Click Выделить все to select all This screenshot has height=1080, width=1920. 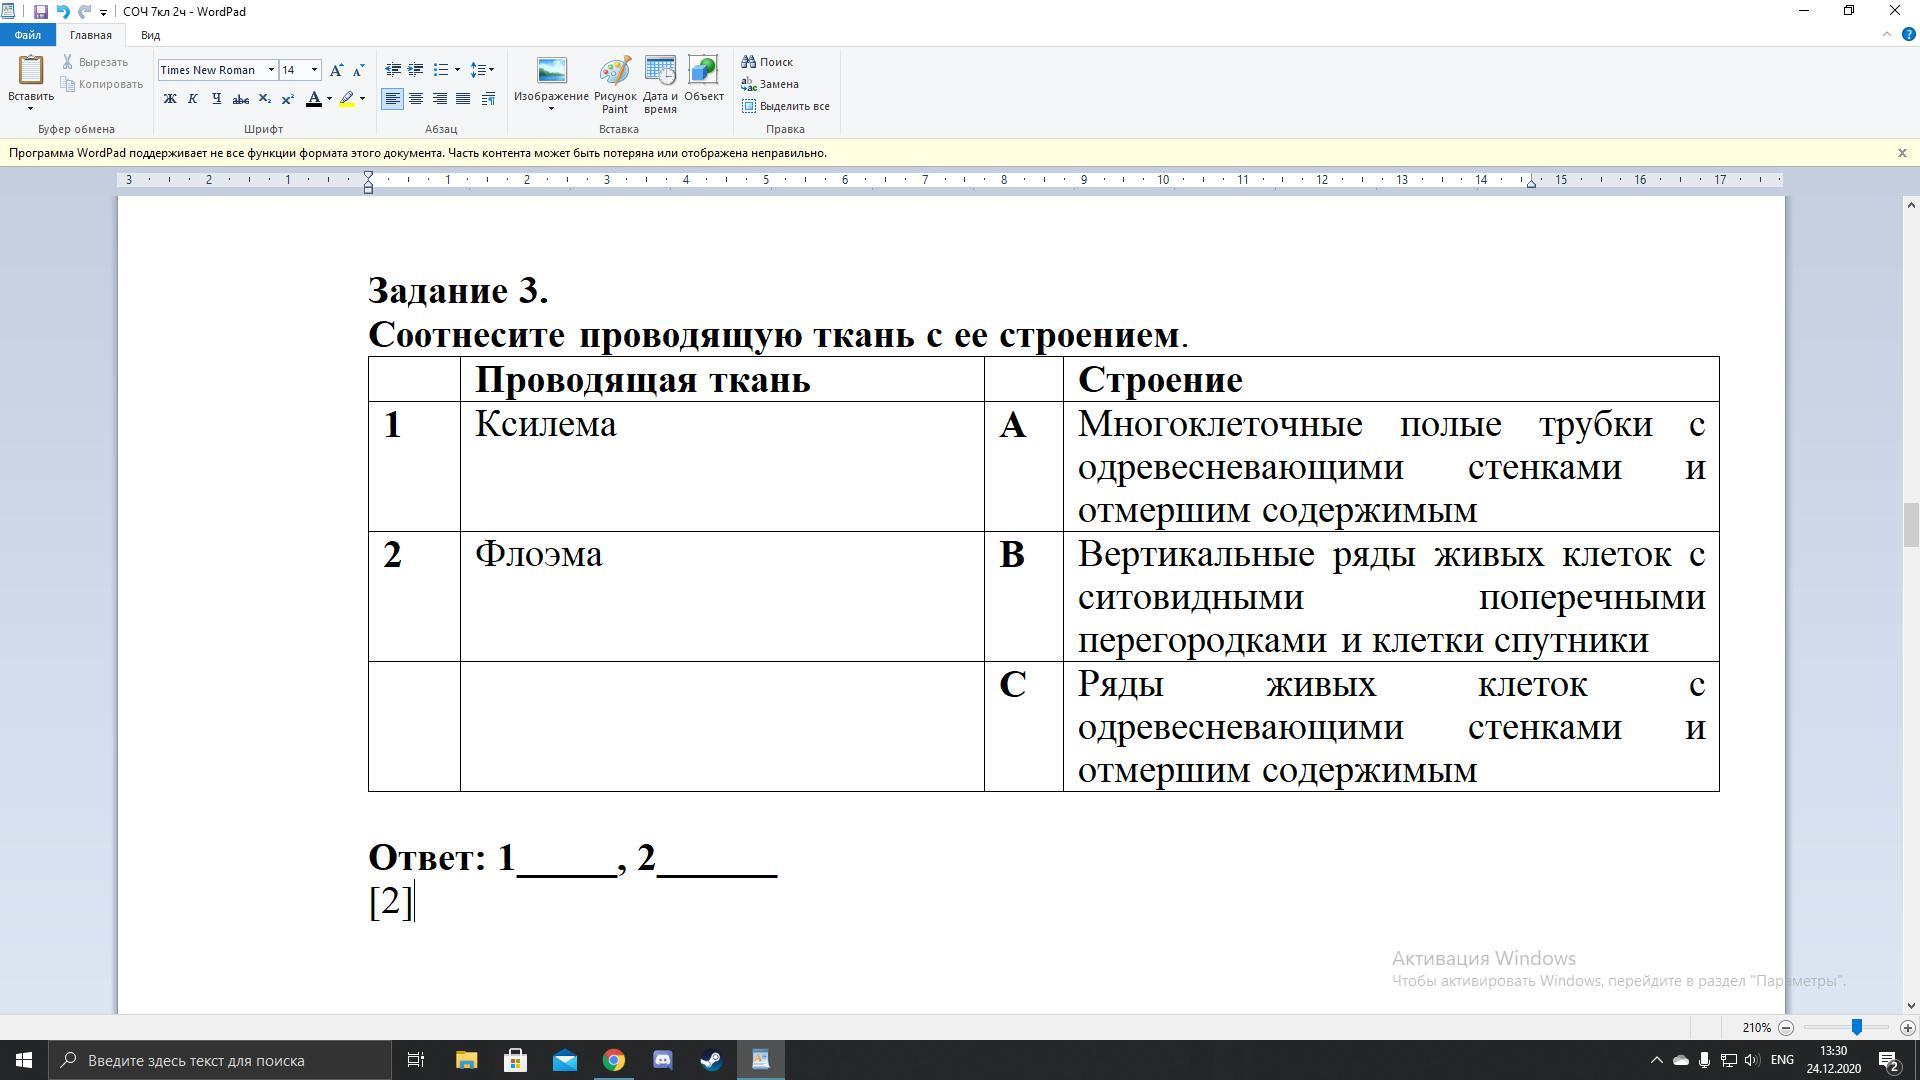(x=785, y=106)
